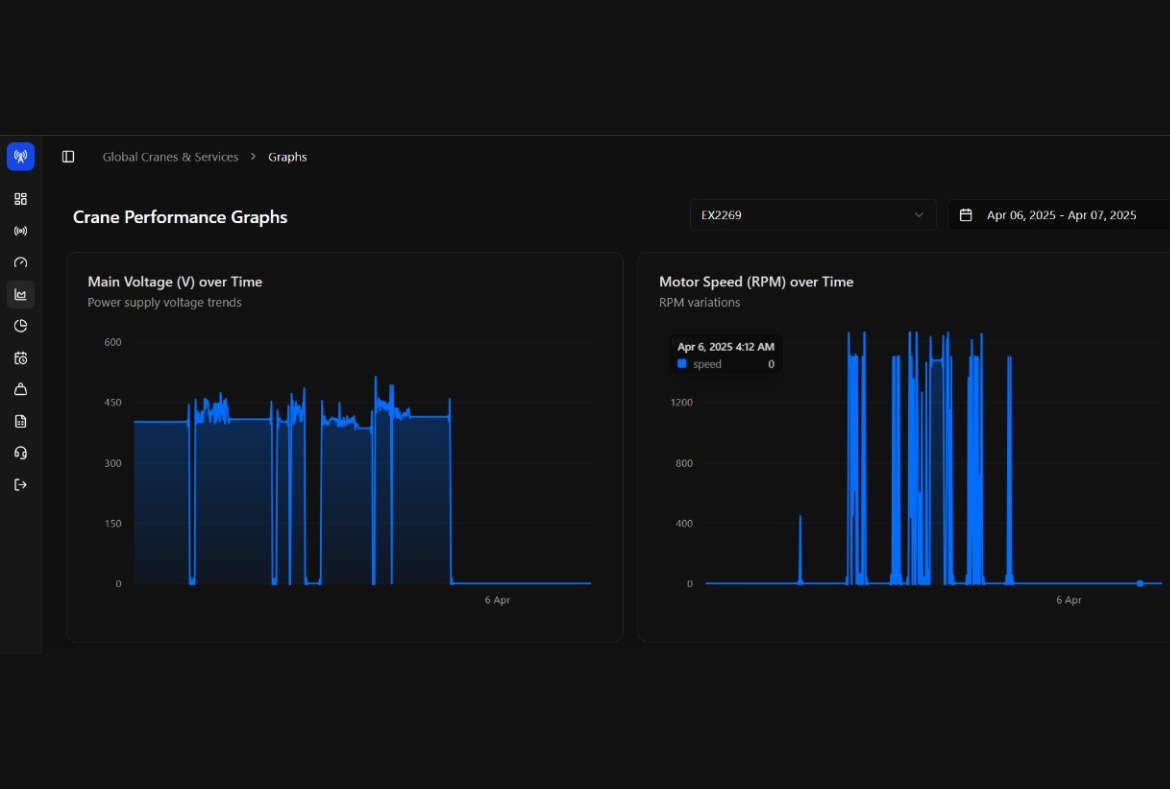Viewport: 1170px width, 789px height.
Task: Open the pie chart icon in sidebar
Action: click(20, 326)
